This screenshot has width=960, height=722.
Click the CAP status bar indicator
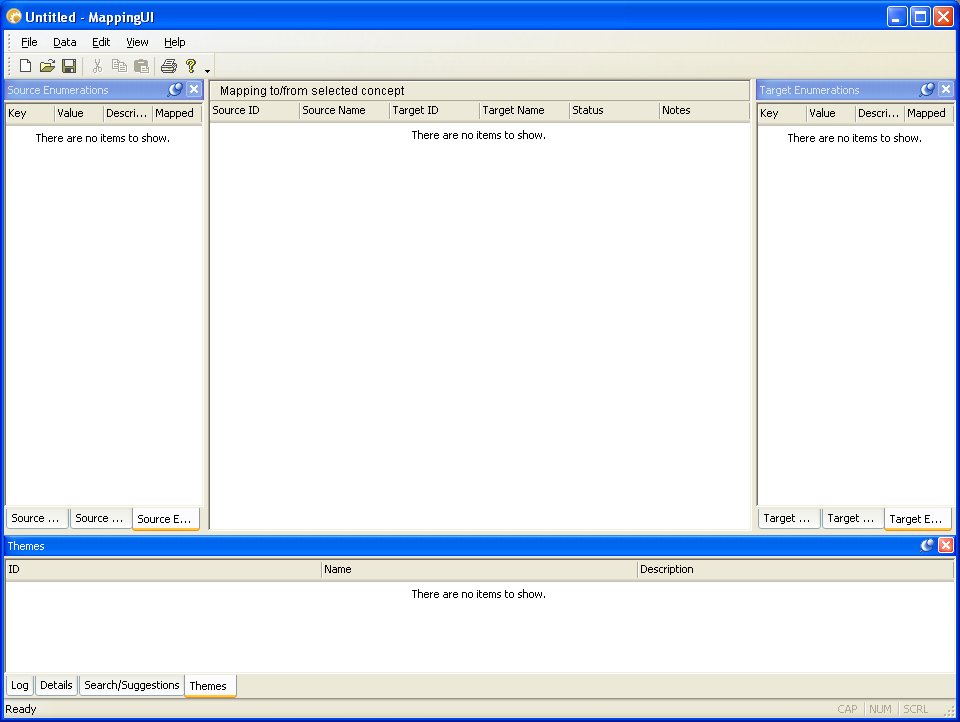tap(847, 709)
